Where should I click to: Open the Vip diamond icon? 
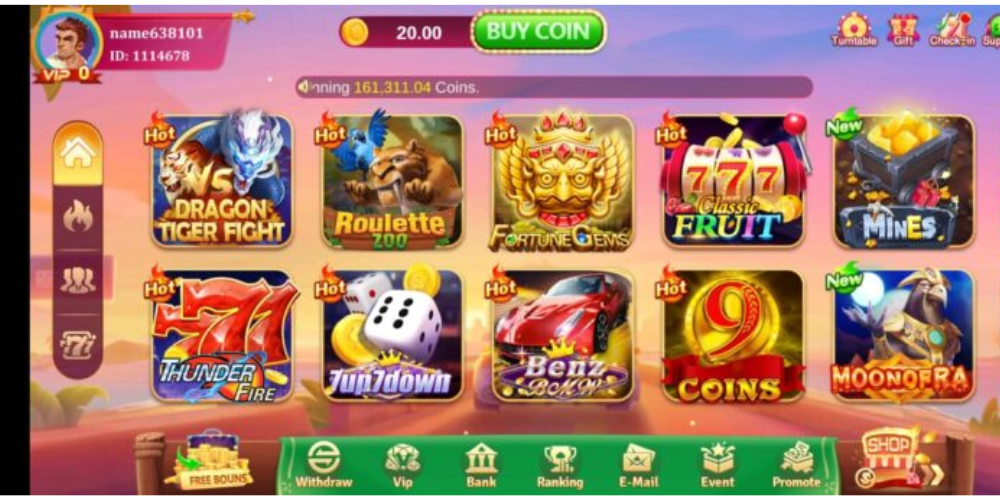point(402,465)
